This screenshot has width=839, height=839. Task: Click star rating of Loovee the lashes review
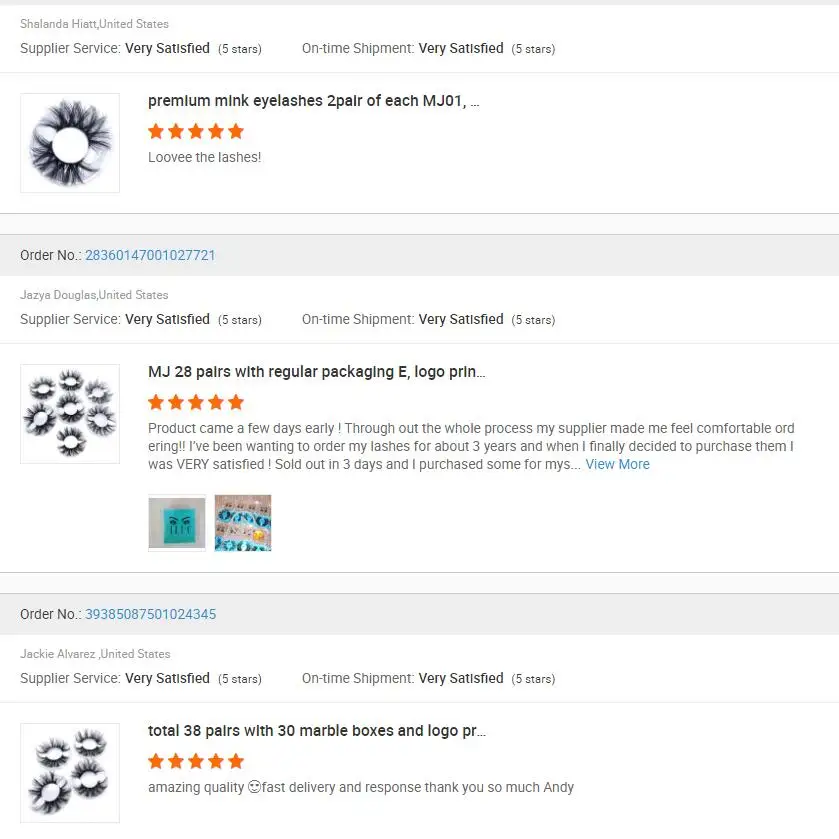196,131
